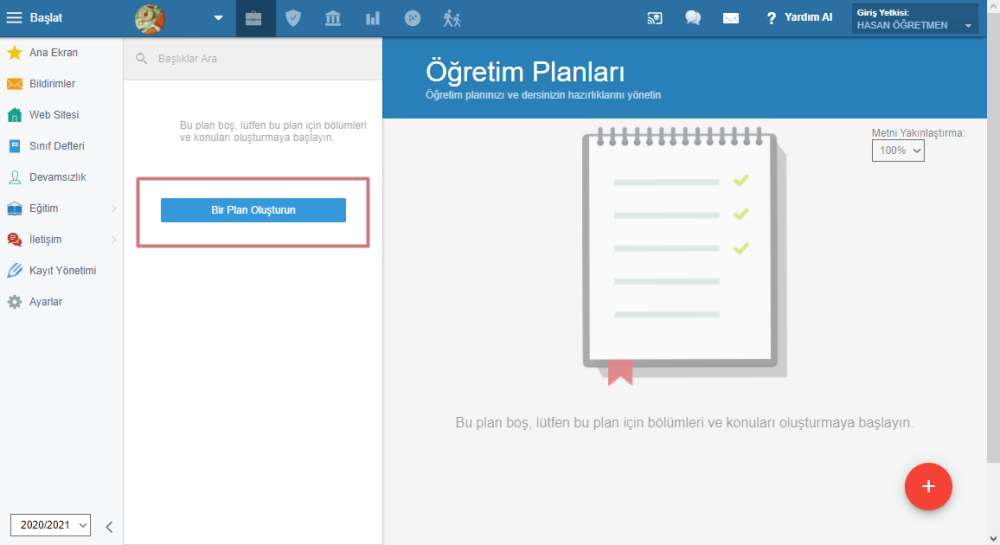The width and height of the screenshot is (1000, 545).
Task: Open the chat bubbles icon
Action: [x=693, y=18]
